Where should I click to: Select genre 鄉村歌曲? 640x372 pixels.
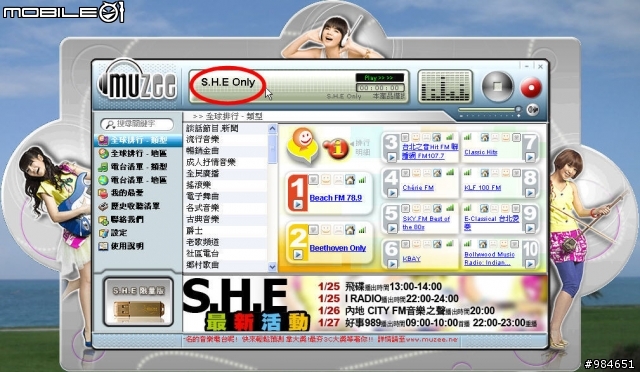pyautogui.click(x=226, y=265)
